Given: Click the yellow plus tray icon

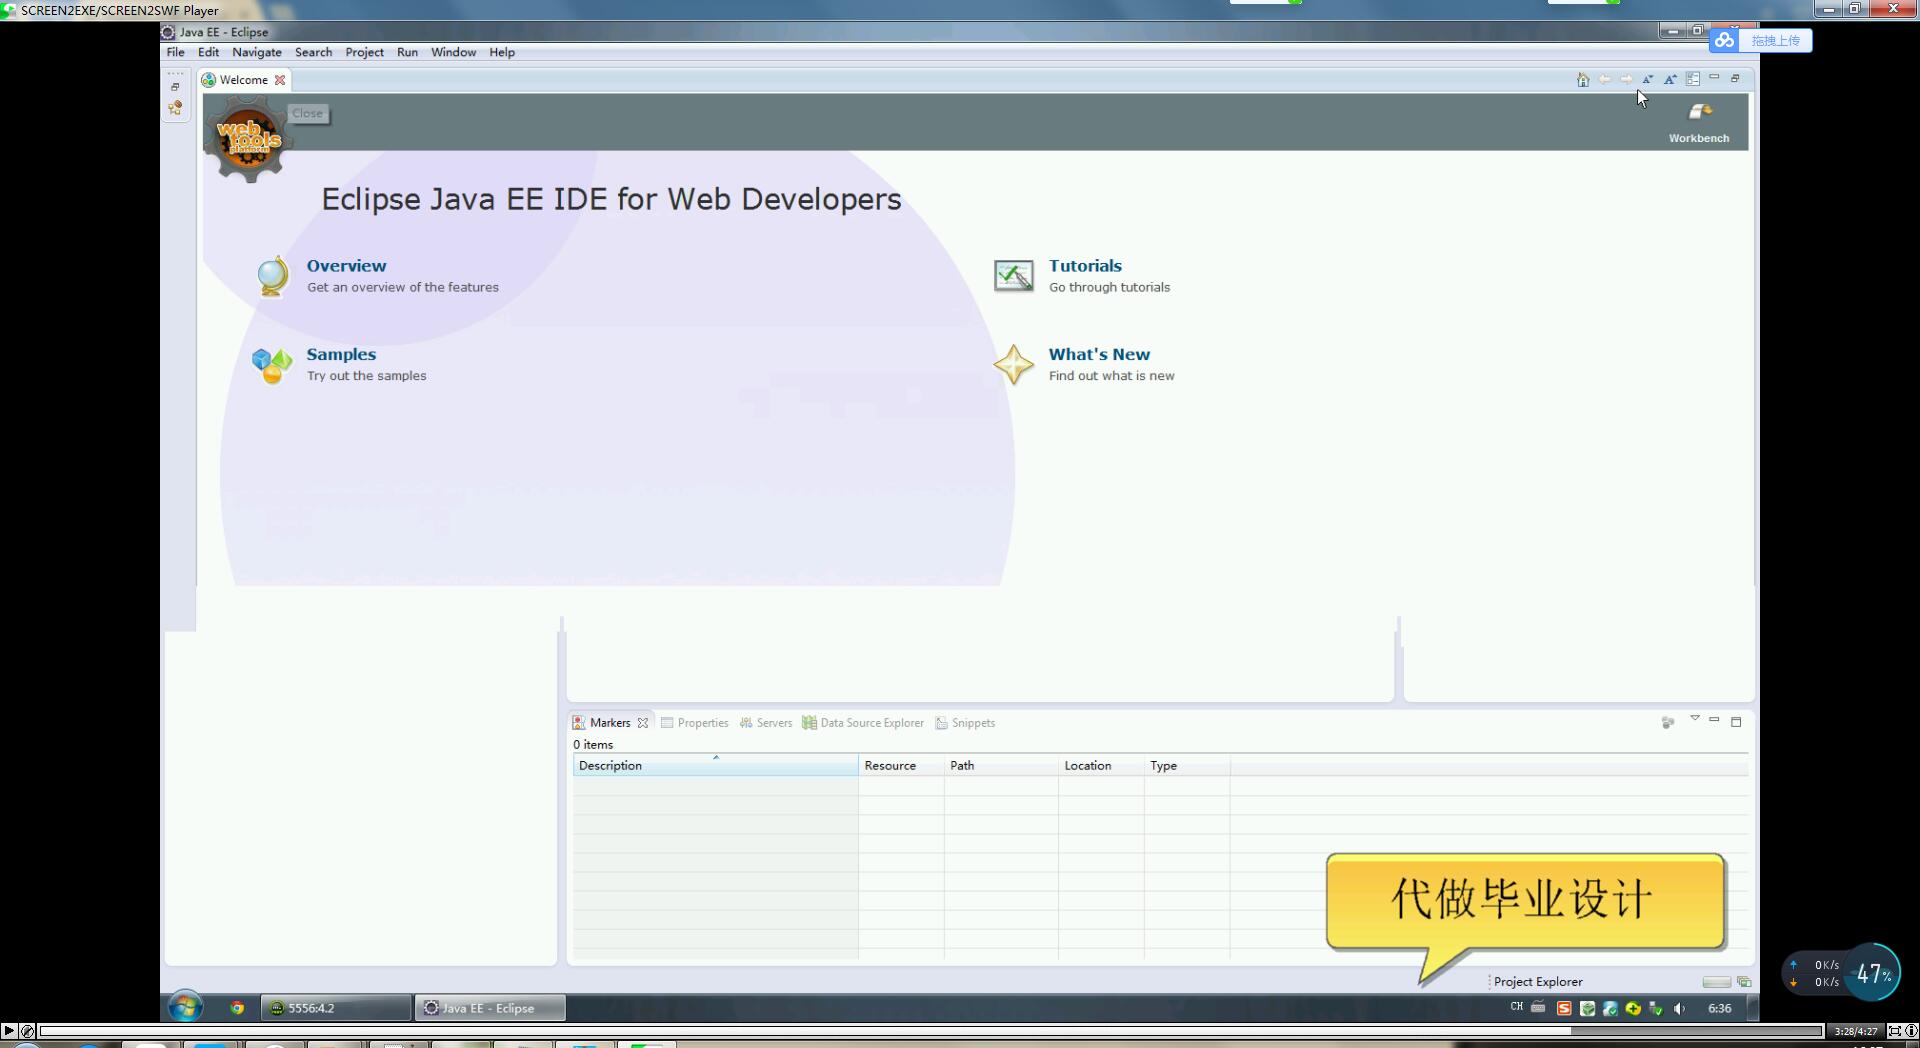Looking at the screenshot, I should coord(1633,1008).
